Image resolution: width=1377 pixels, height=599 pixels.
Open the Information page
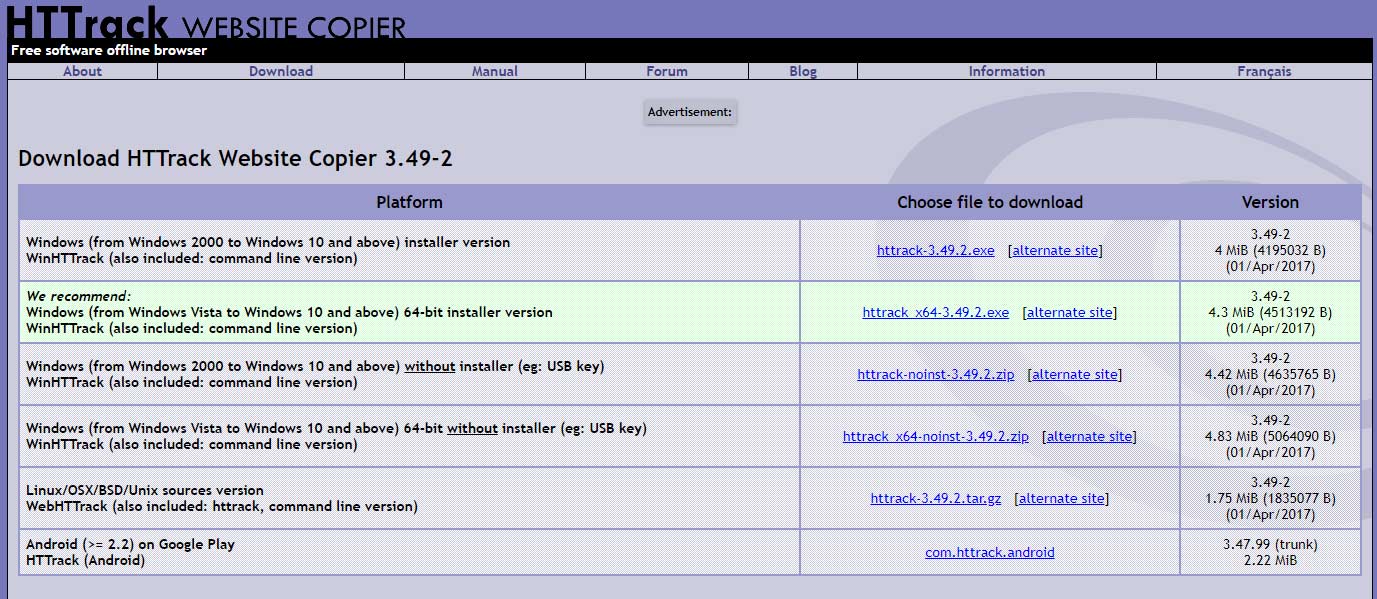click(1006, 71)
